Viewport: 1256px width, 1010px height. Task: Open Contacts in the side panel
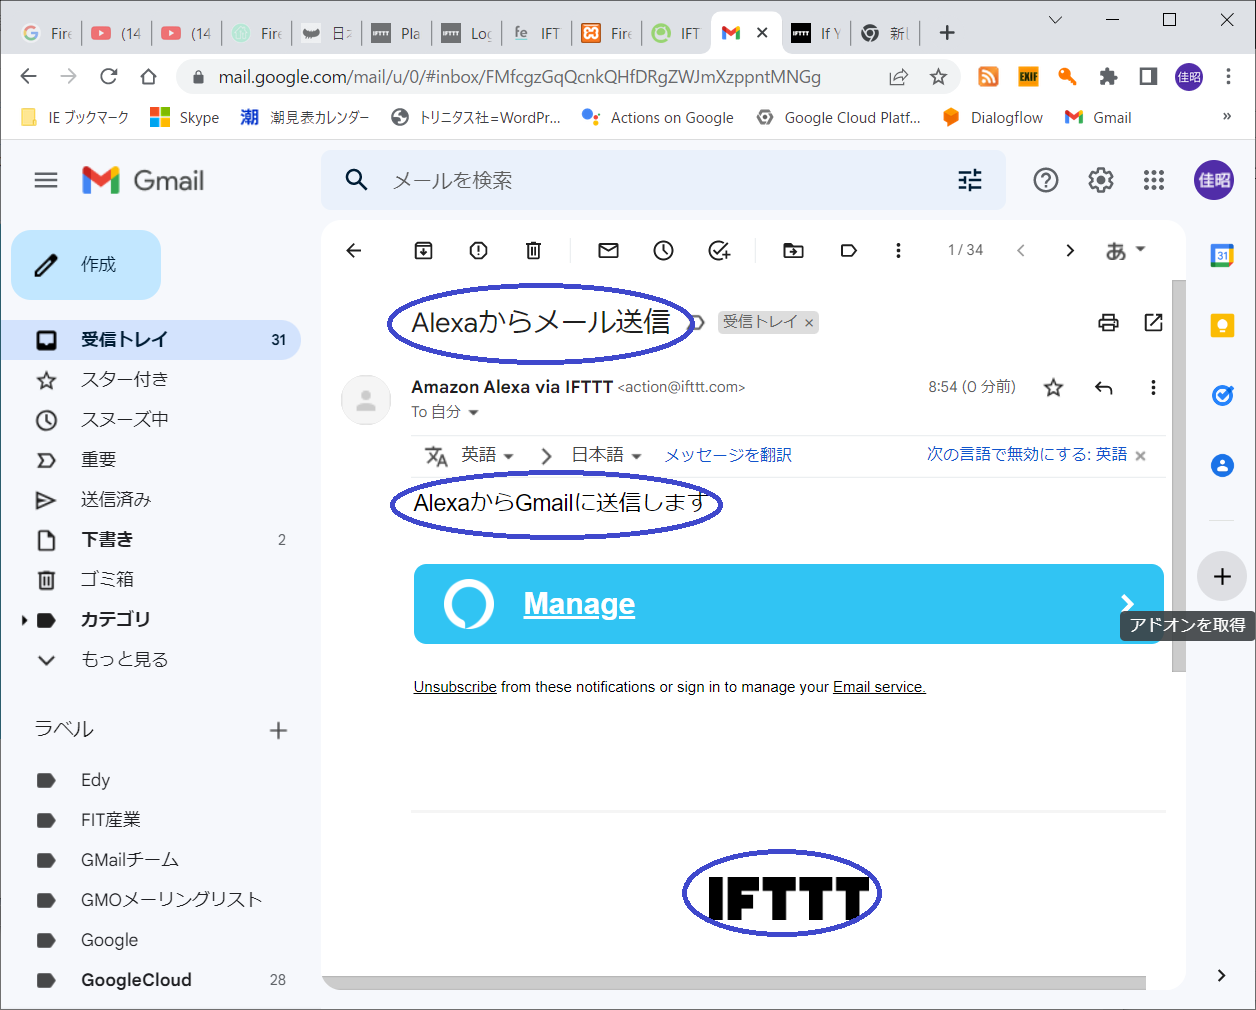[1222, 465]
